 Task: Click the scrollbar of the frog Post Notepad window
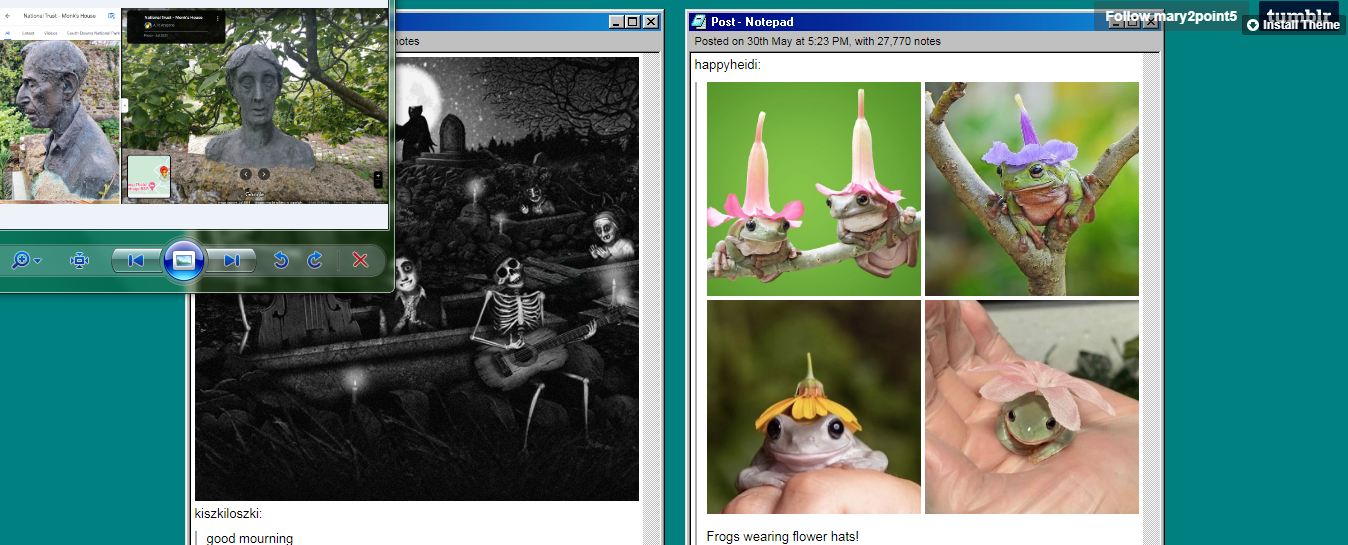(1151, 299)
